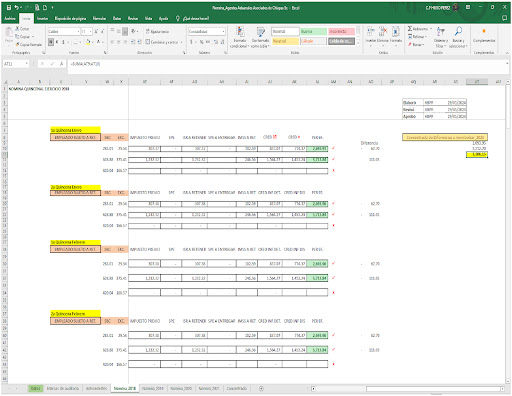The height and width of the screenshot is (396, 512).
Task: Click the Complementos add-ins button
Action: [x=484, y=35]
